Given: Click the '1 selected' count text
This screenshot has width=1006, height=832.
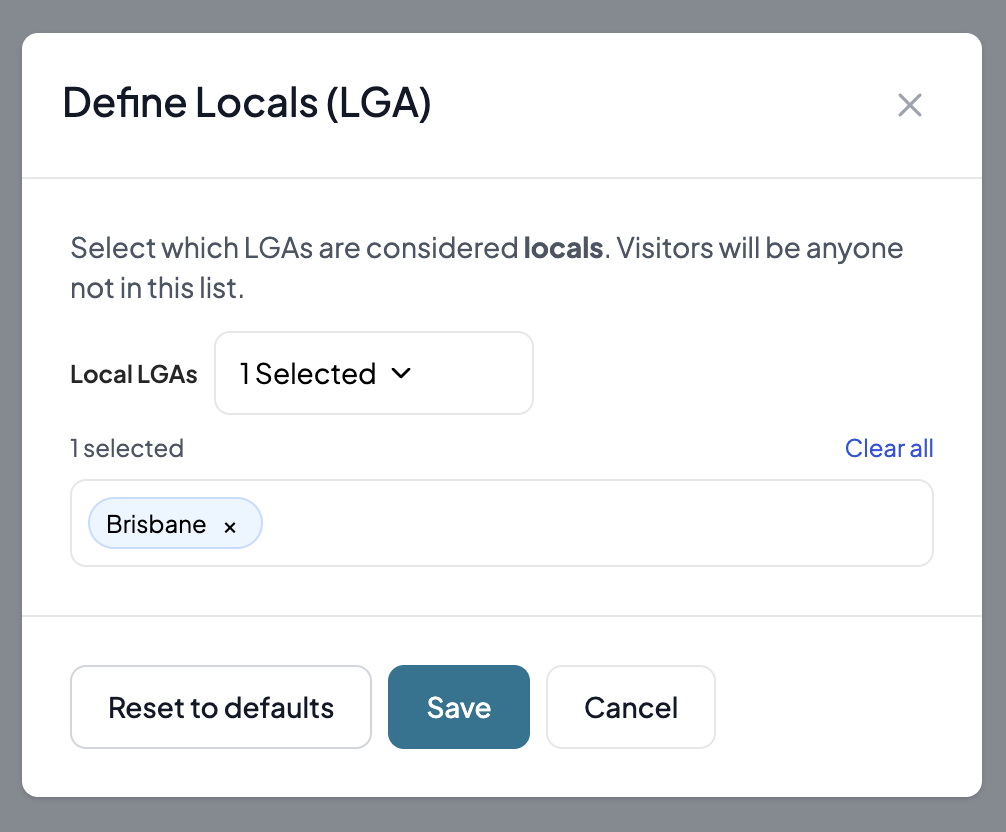Looking at the screenshot, I should (127, 448).
